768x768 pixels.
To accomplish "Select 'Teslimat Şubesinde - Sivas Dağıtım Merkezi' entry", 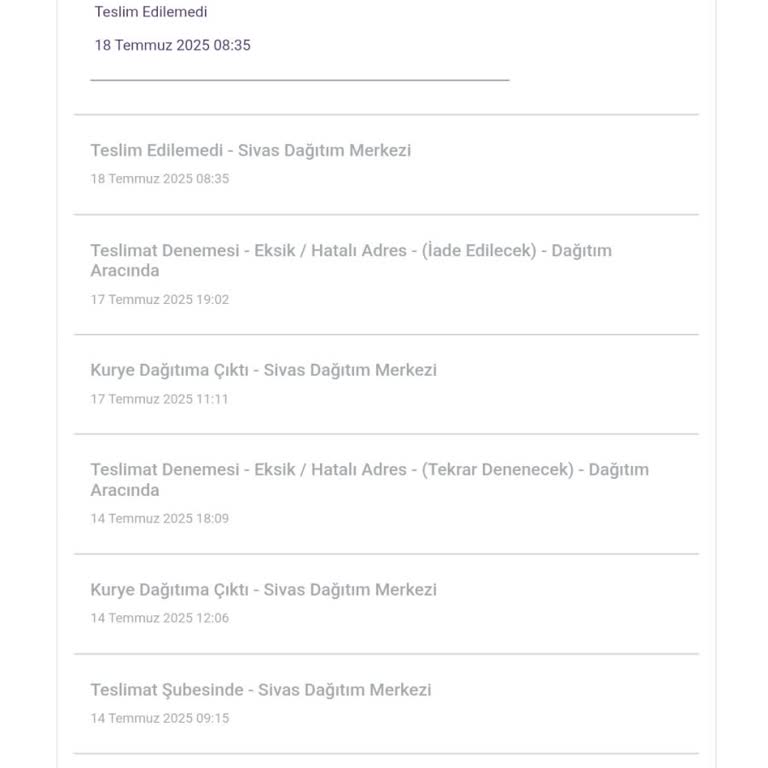I will (260, 690).
